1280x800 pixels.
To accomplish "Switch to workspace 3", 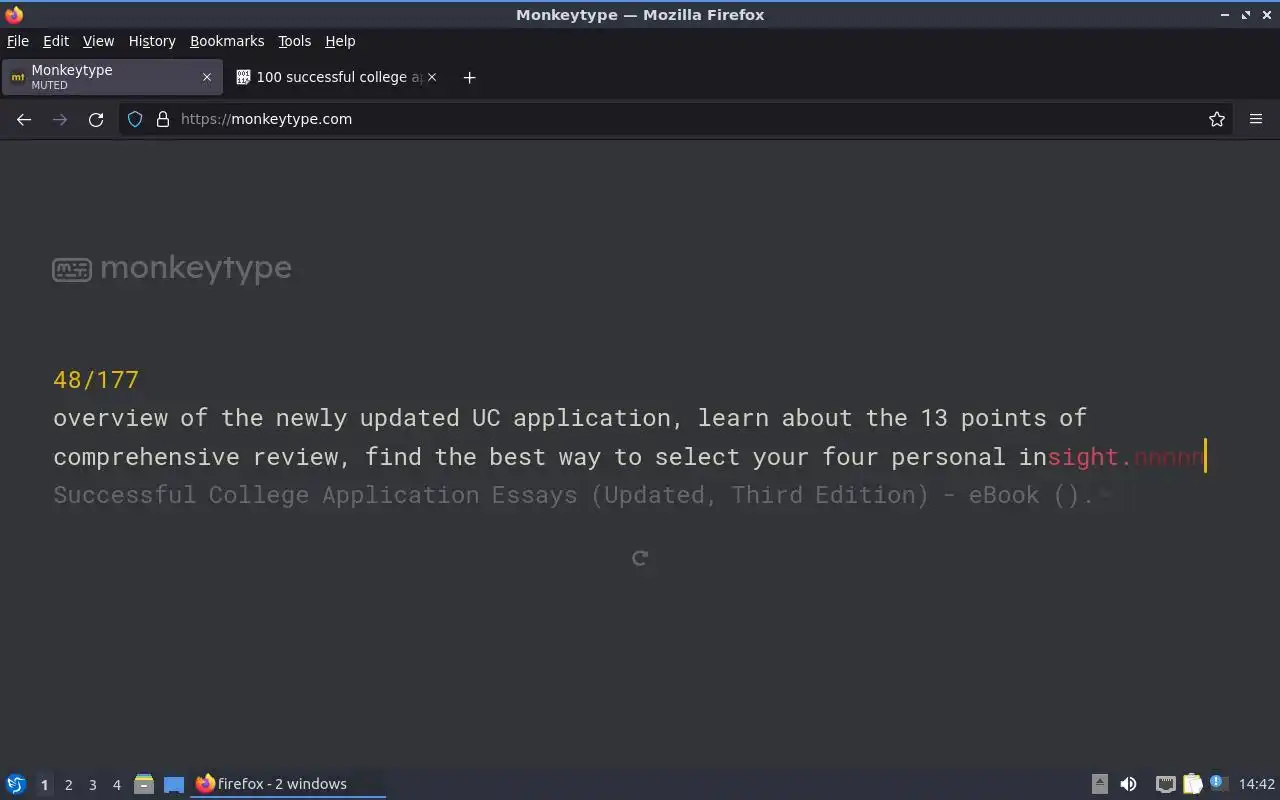I will click(92, 785).
